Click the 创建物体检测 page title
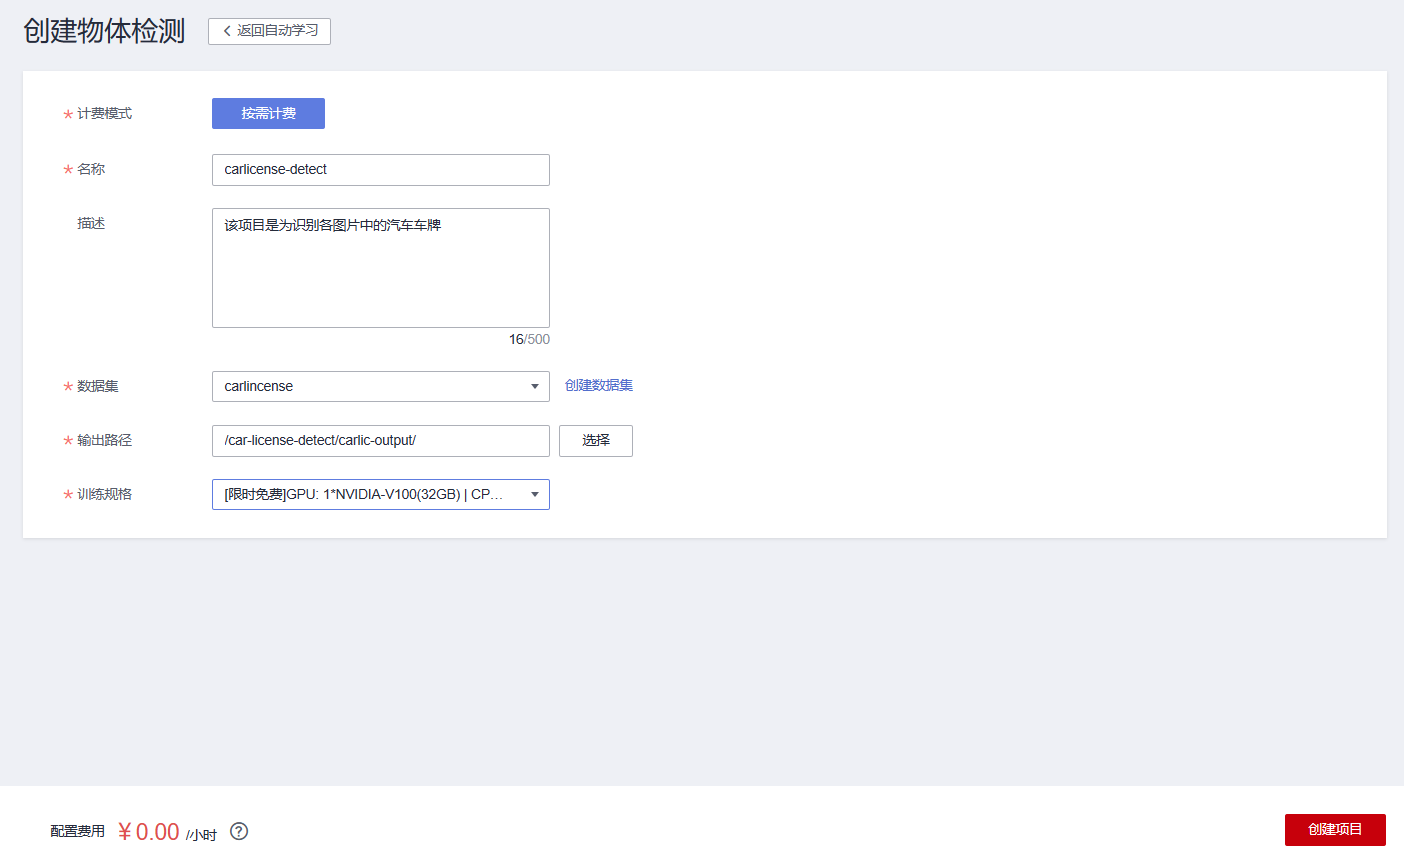The width and height of the screenshot is (1404, 861). point(104,31)
